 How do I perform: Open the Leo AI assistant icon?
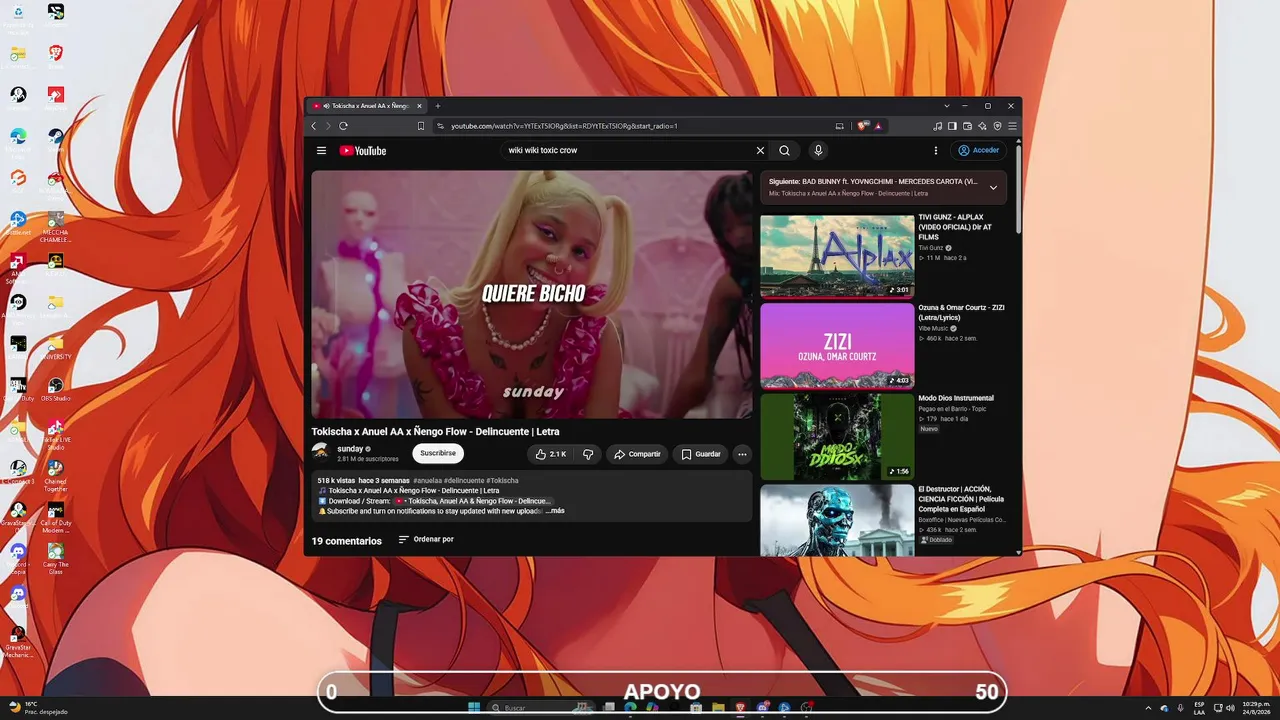click(982, 126)
